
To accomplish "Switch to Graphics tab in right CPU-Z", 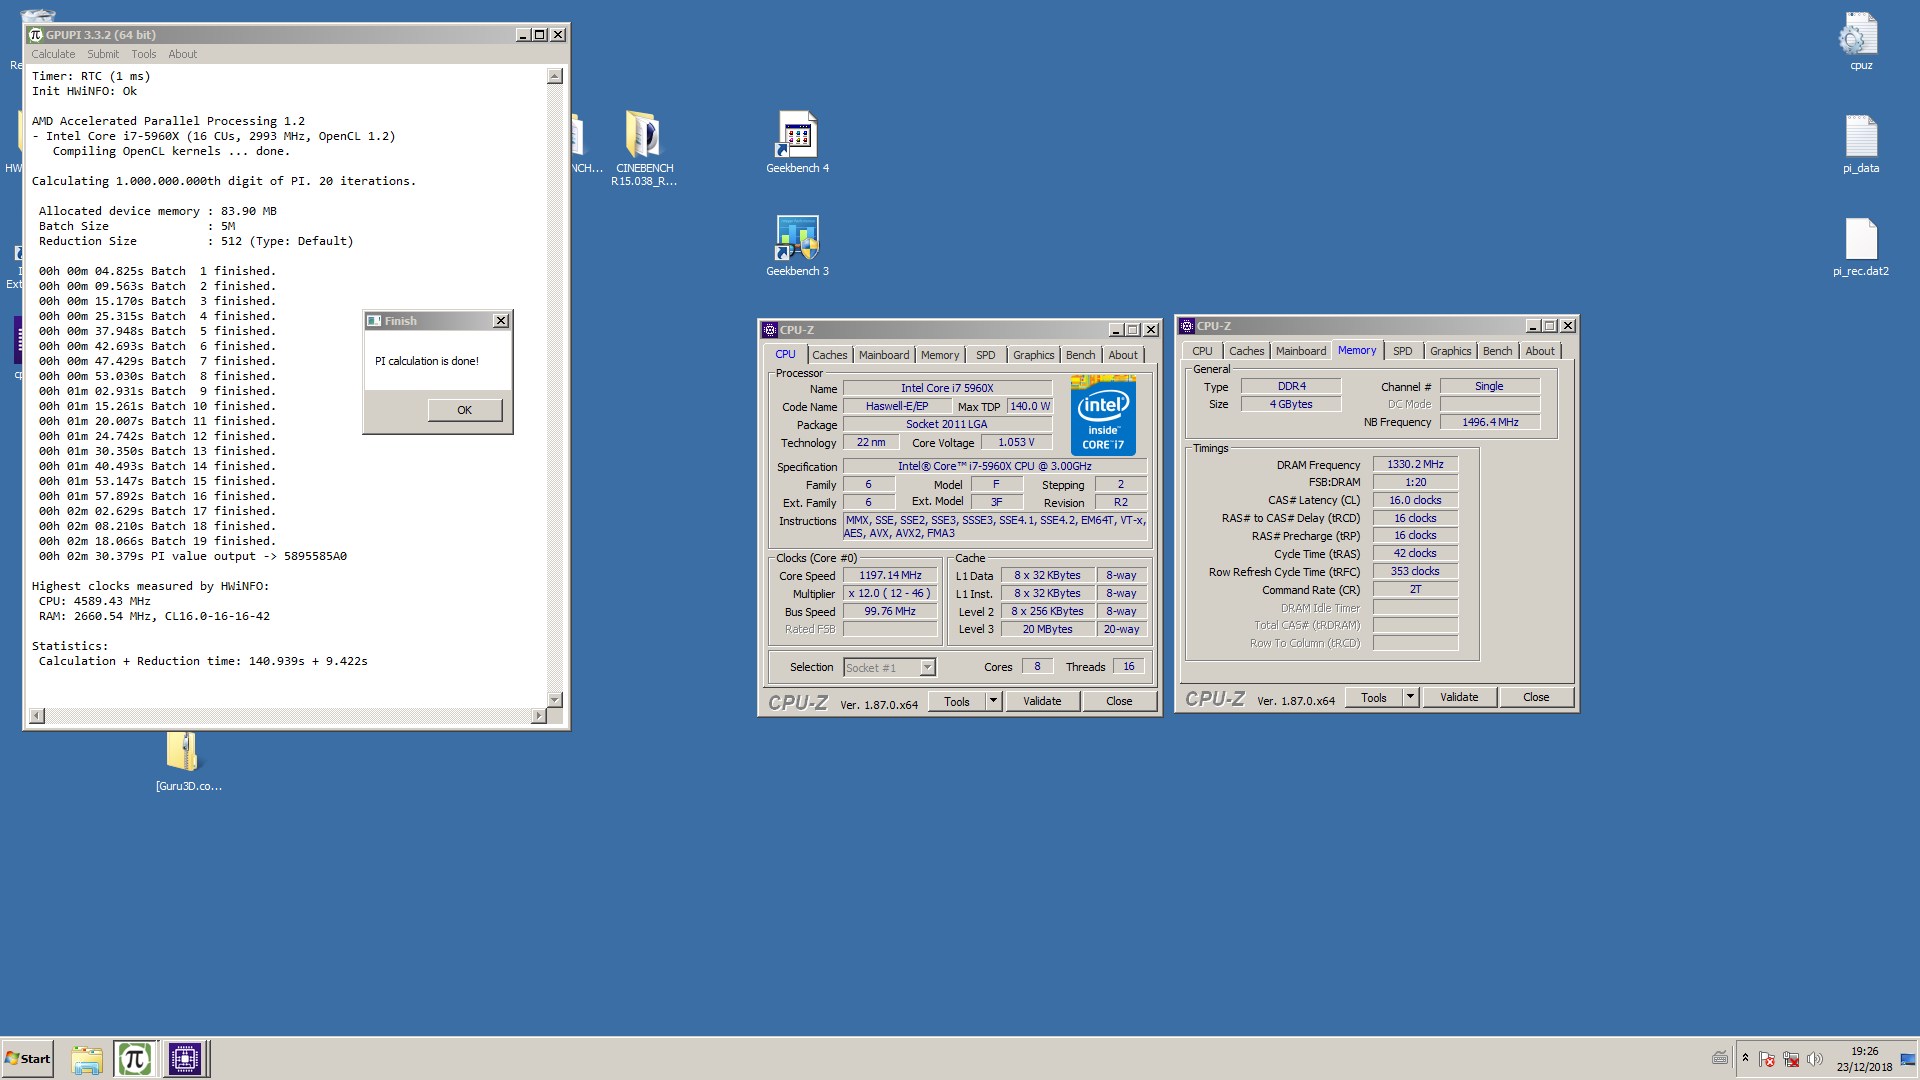I will (1450, 351).
